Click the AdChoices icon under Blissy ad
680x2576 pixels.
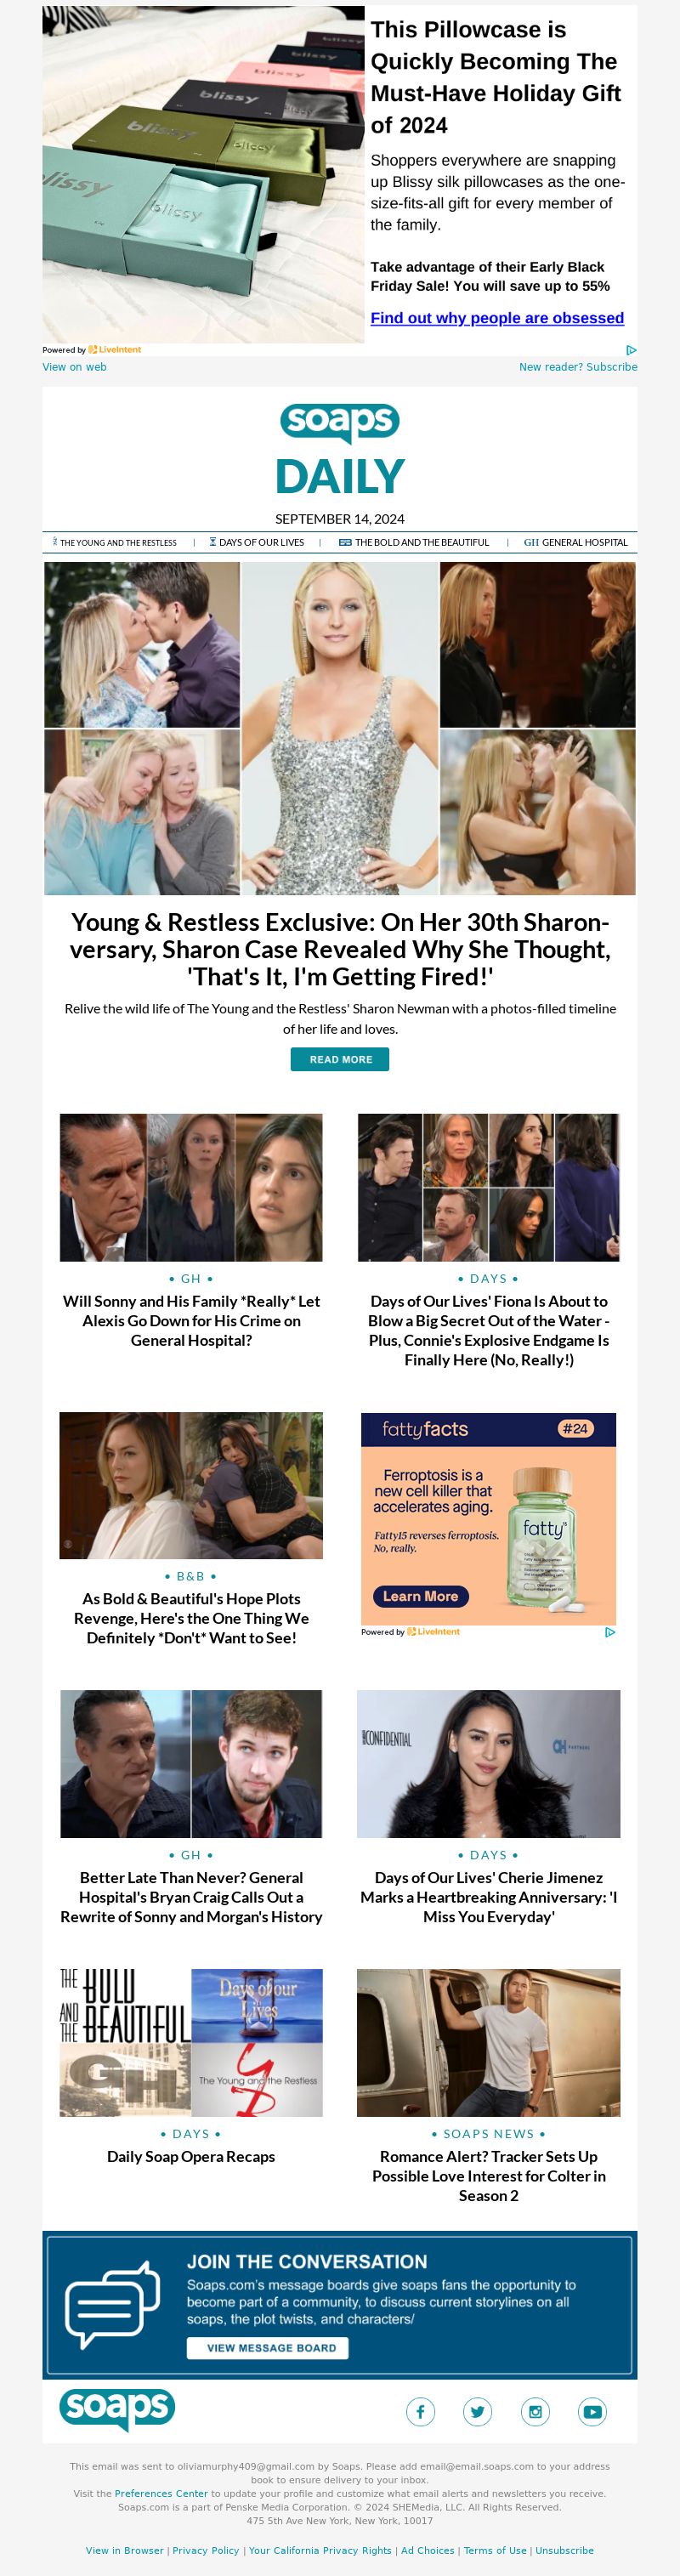tap(631, 350)
